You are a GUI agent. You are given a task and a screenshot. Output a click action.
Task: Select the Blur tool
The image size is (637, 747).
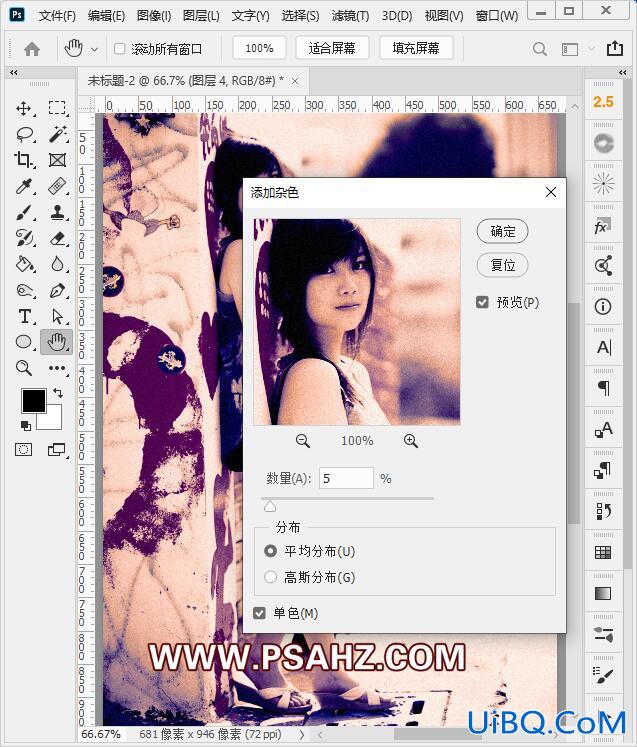(57, 264)
